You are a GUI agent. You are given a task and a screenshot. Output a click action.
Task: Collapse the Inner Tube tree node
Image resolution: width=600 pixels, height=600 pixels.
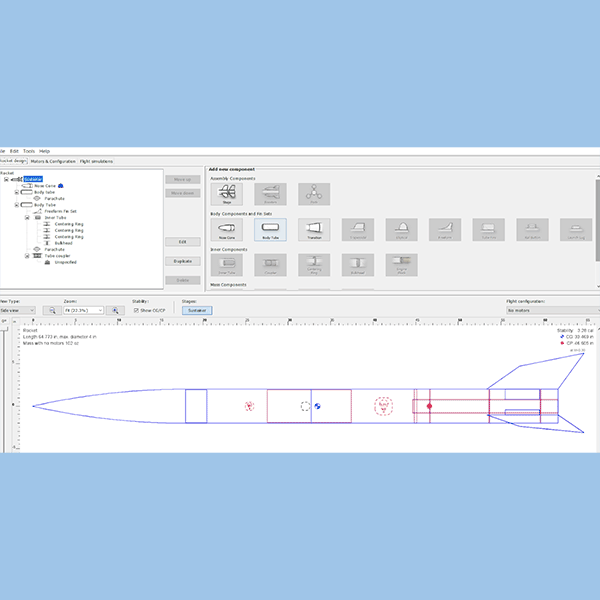27,217
